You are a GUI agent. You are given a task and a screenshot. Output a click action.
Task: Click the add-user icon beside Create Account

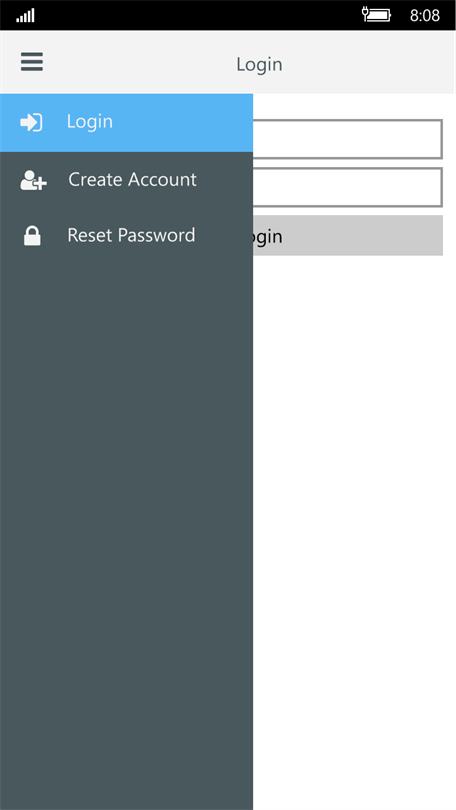tap(34, 180)
